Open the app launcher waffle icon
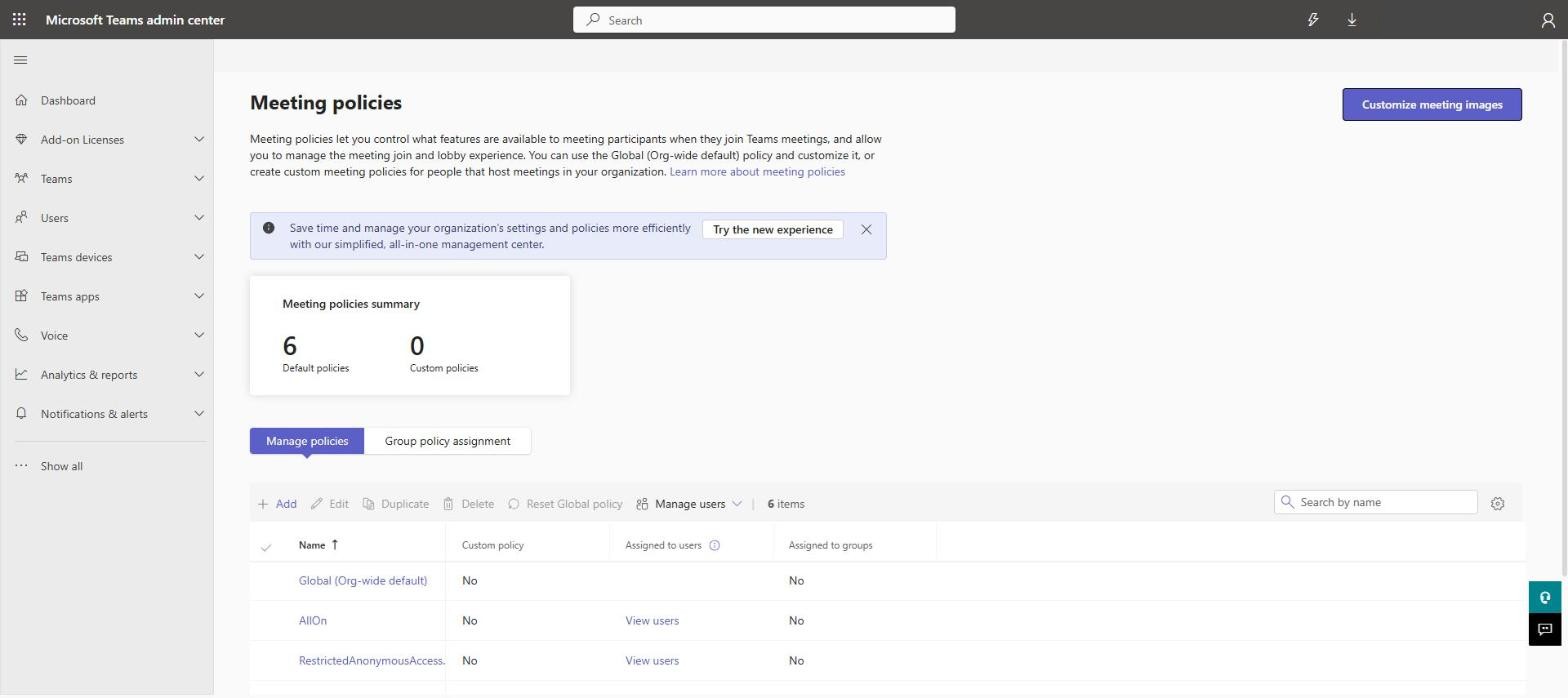This screenshot has width=1568, height=698. click(x=19, y=19)
